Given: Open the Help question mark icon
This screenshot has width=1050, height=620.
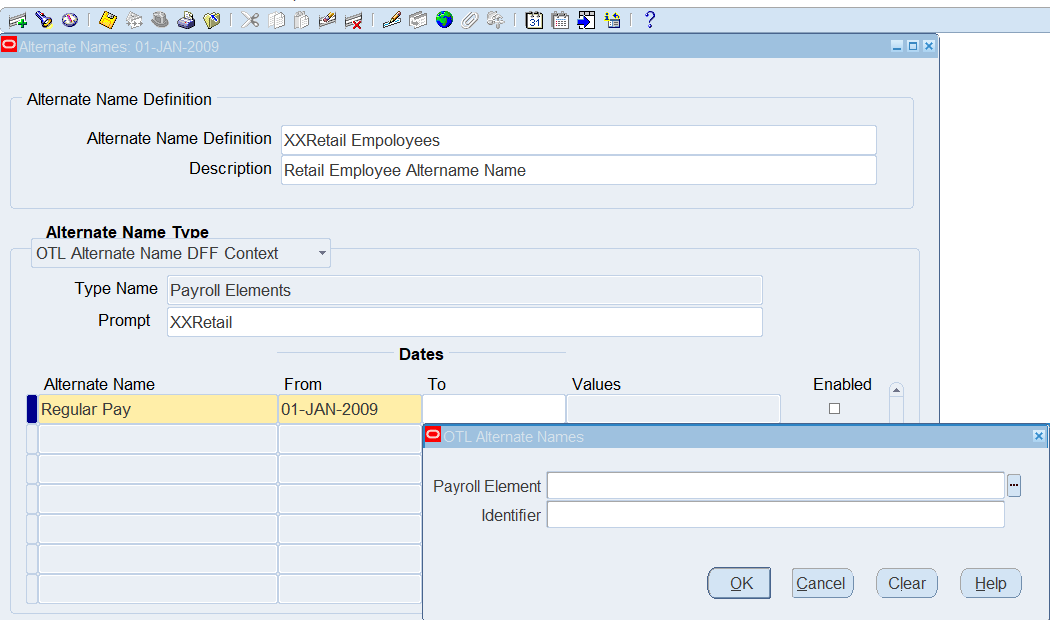Looking at the screenshot, I should (x=649, y=20).
